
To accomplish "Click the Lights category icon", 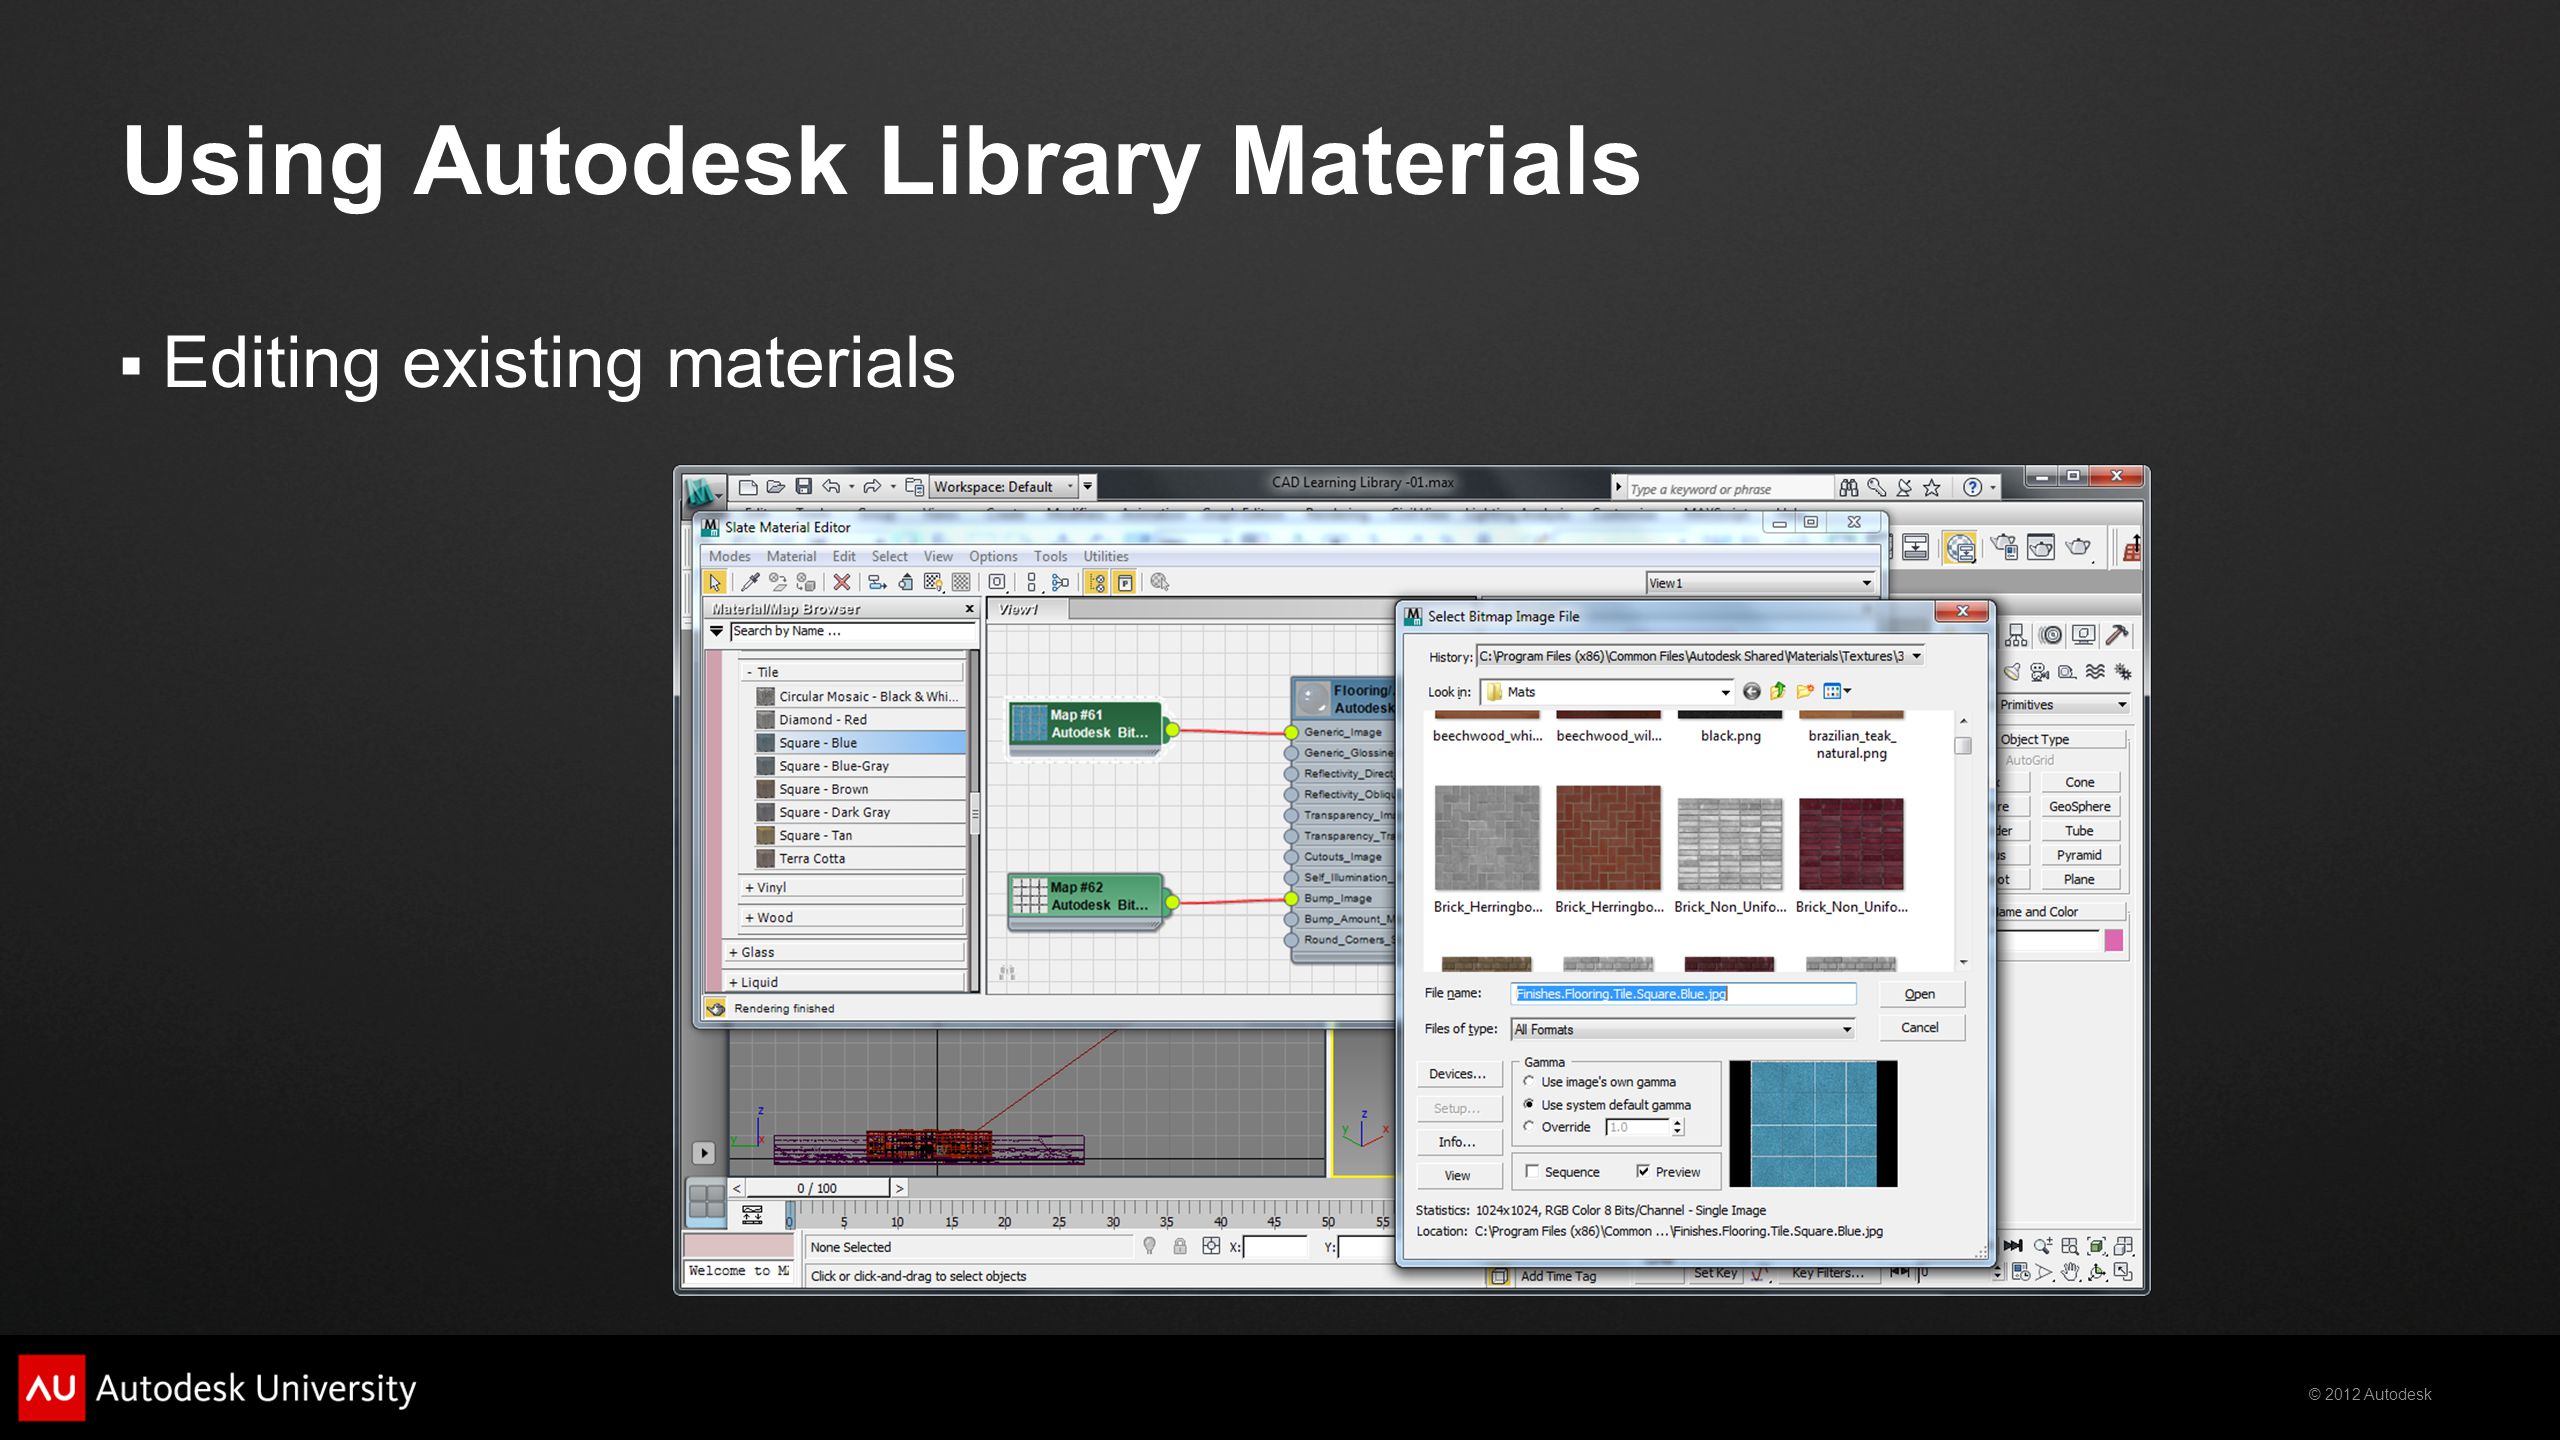I will (x=2012, y=672).
